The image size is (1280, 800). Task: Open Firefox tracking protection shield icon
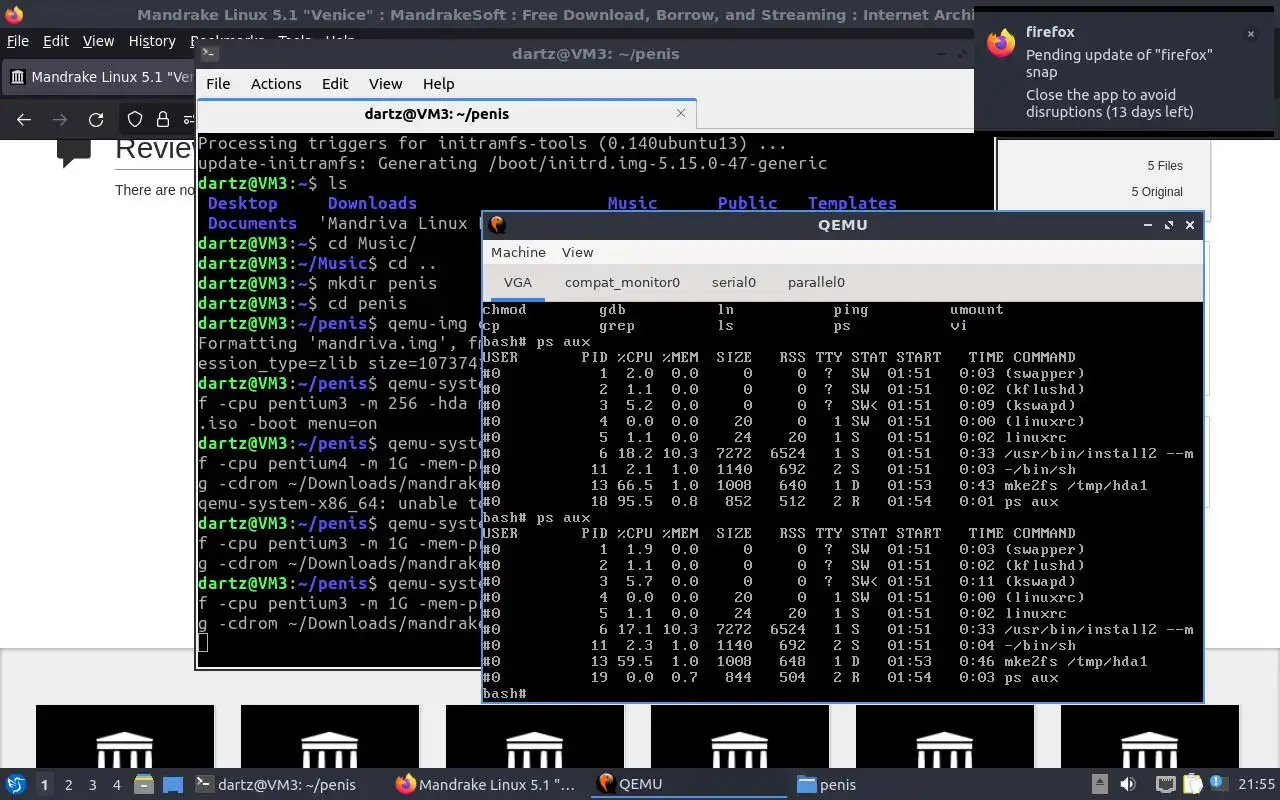pos(135,120)
